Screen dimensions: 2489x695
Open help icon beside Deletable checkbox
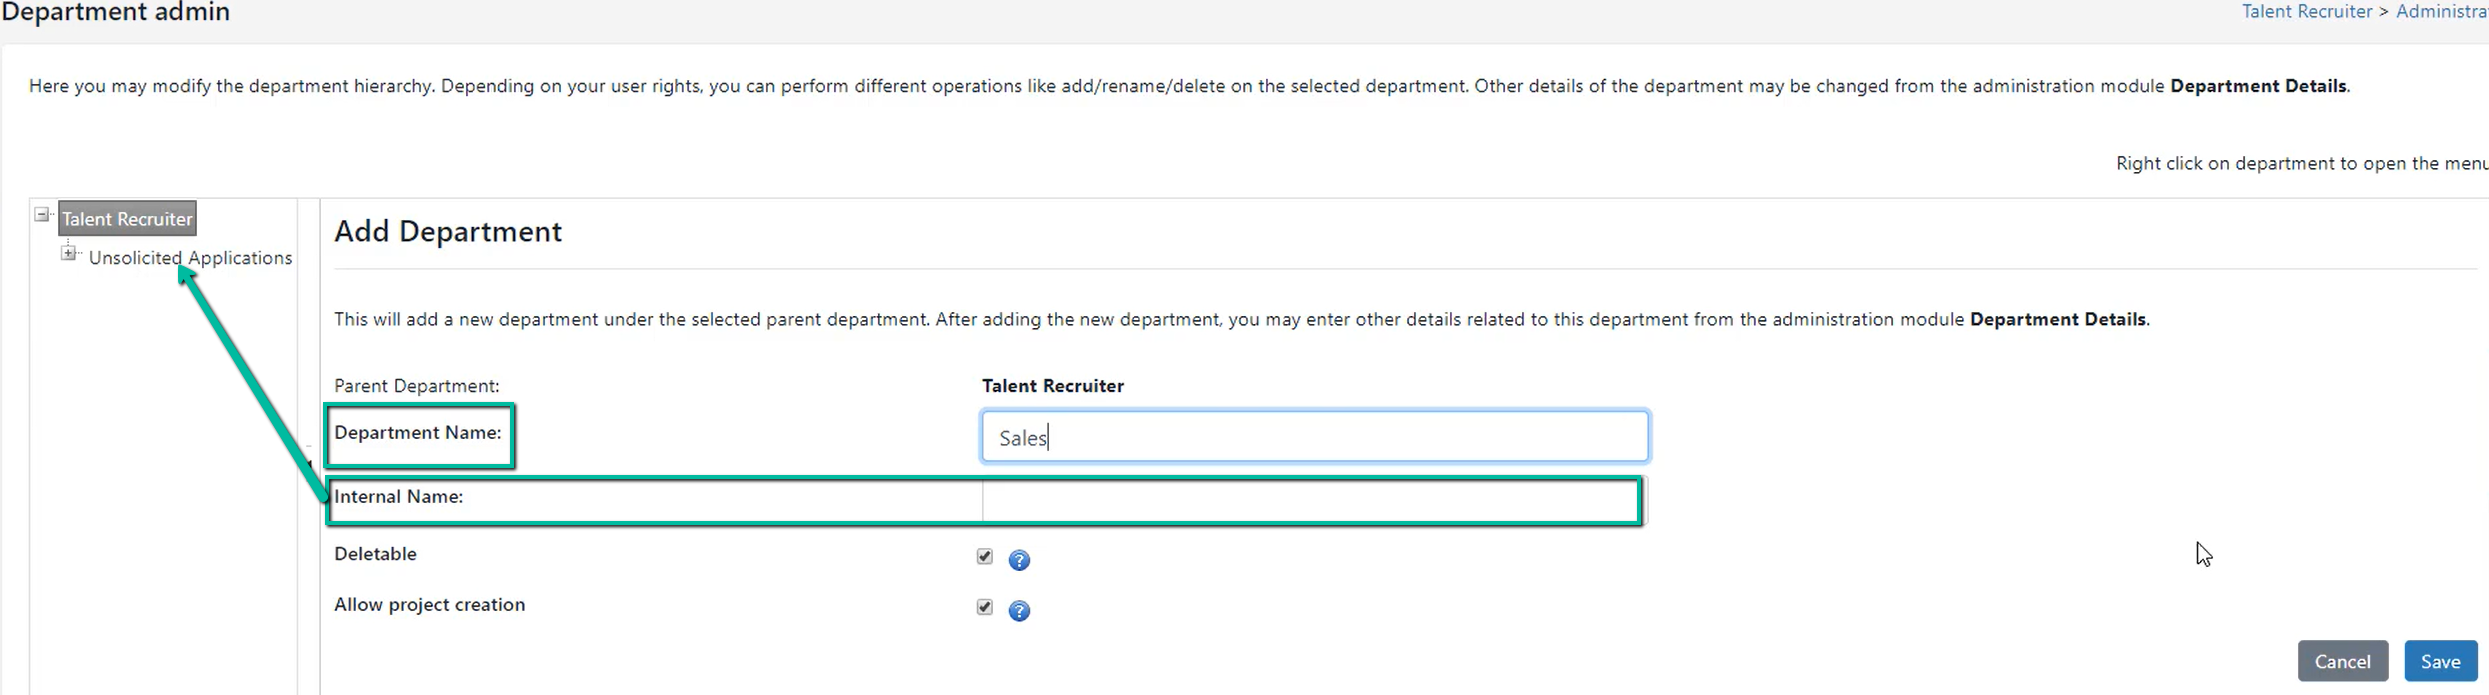pyautogui.click(x=1019, y=560)
